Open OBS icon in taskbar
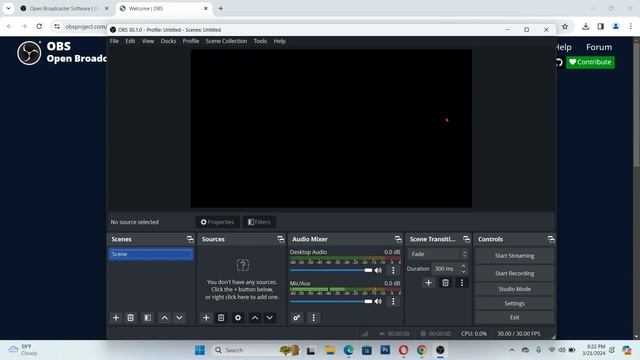Image resolution: width=640 pixels, height=360 pixels. (x=440, y=350)
